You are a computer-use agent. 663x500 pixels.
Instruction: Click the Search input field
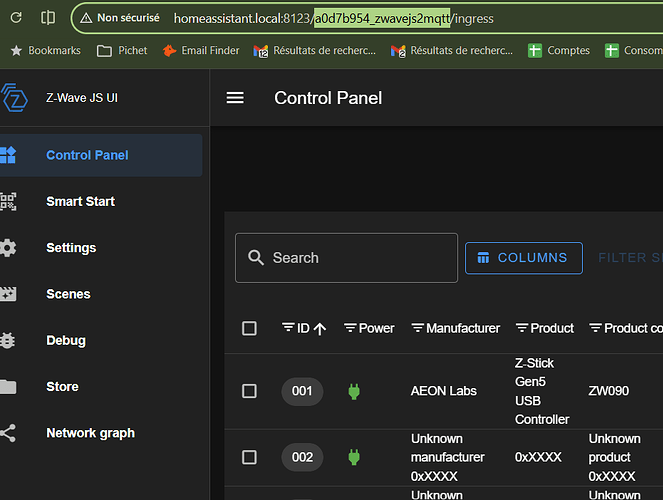[x=357, y=258]
